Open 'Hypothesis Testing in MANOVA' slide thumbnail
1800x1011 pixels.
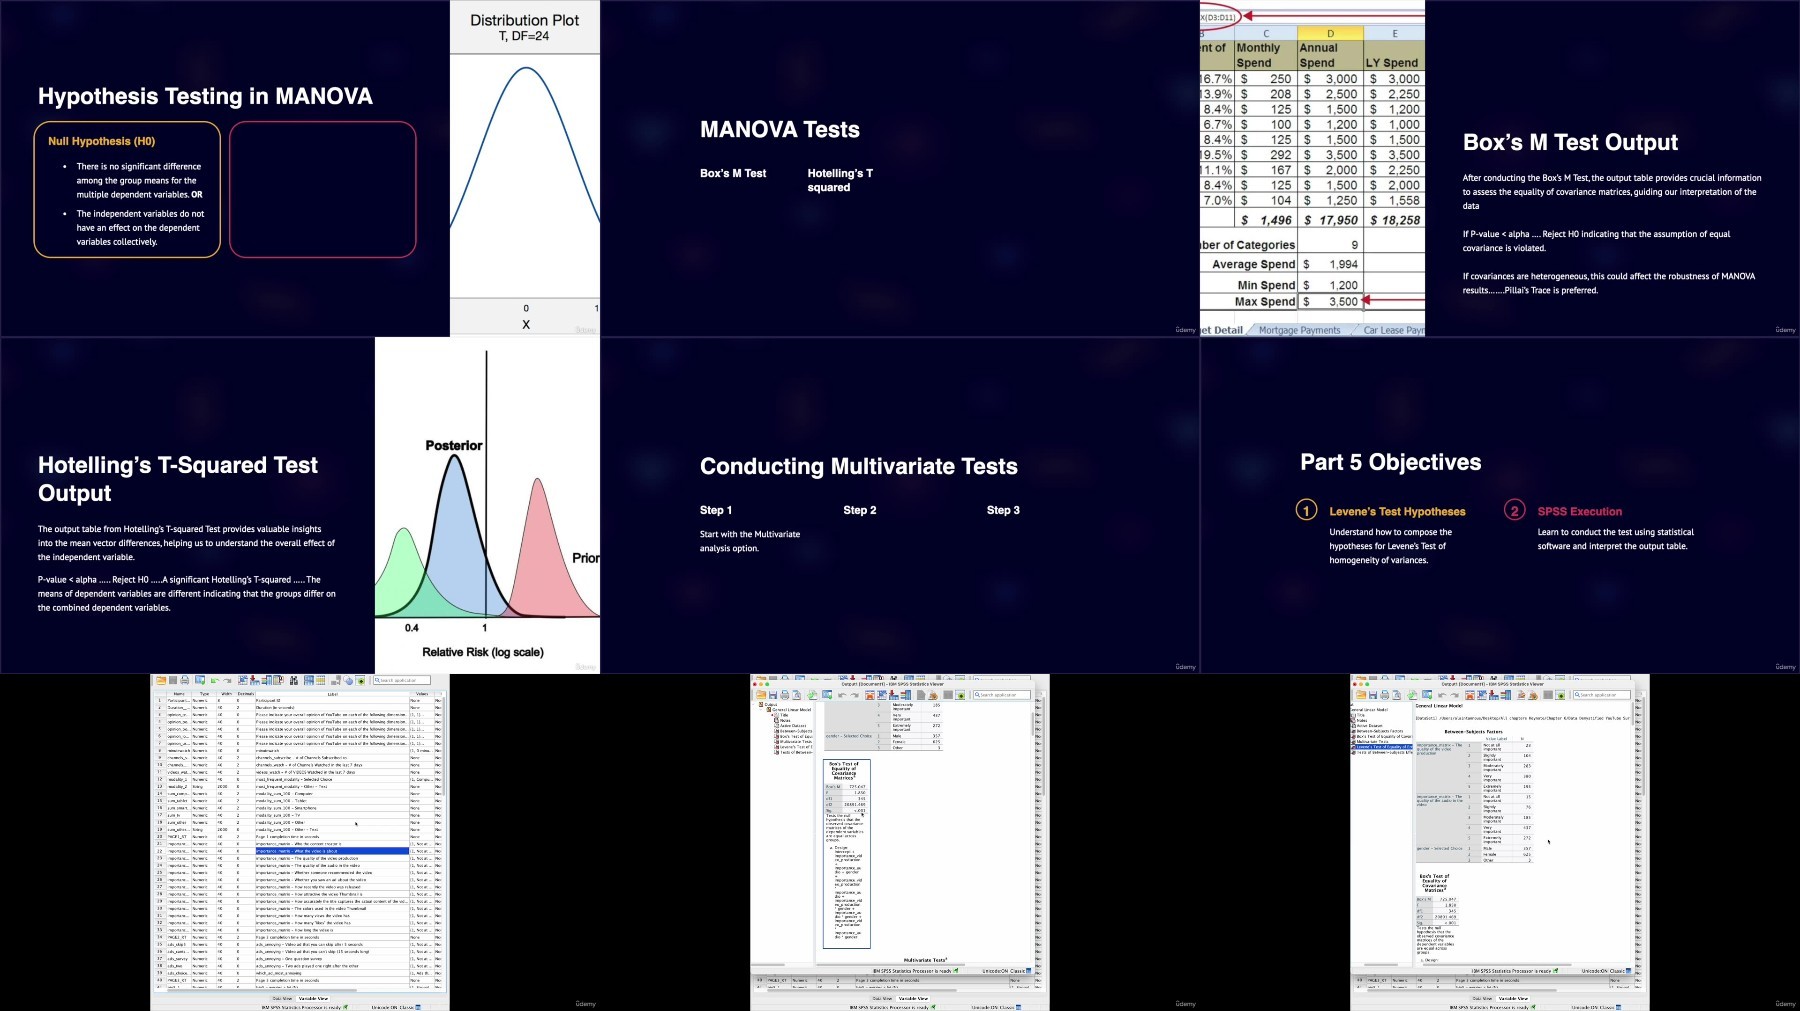tap(300, 168)
